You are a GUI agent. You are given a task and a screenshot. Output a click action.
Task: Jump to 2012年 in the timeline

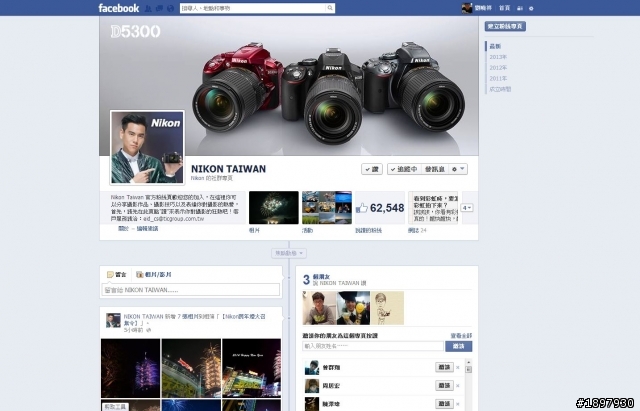(x=498, y=67)
